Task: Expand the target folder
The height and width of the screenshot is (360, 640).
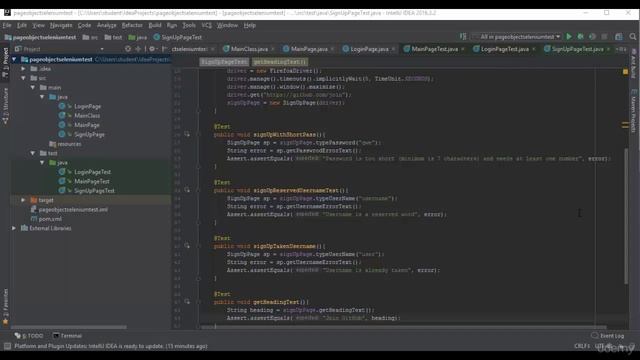Action: pos(23,200)
